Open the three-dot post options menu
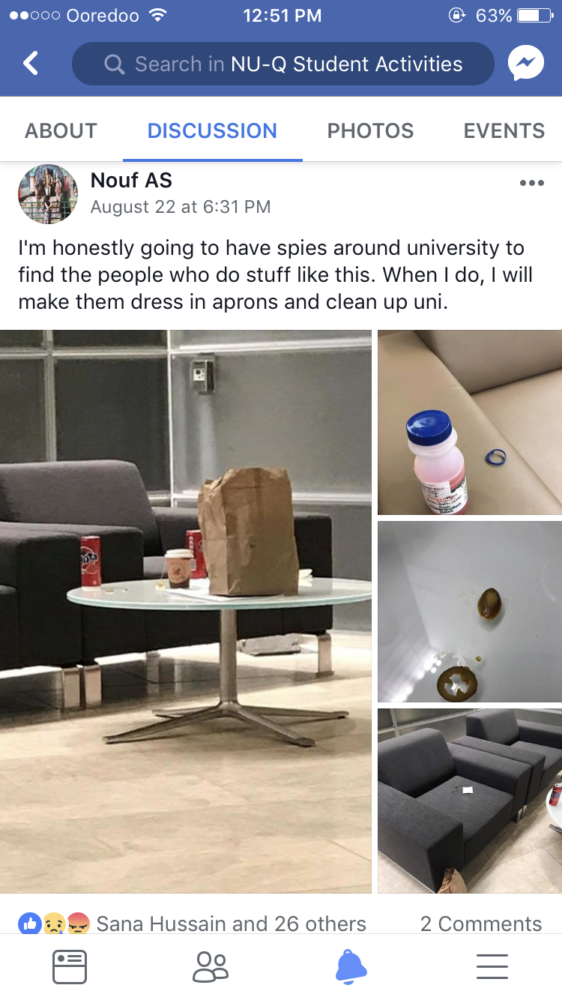The height and width of the screenshot is (1000, 562). pos(532,183)
